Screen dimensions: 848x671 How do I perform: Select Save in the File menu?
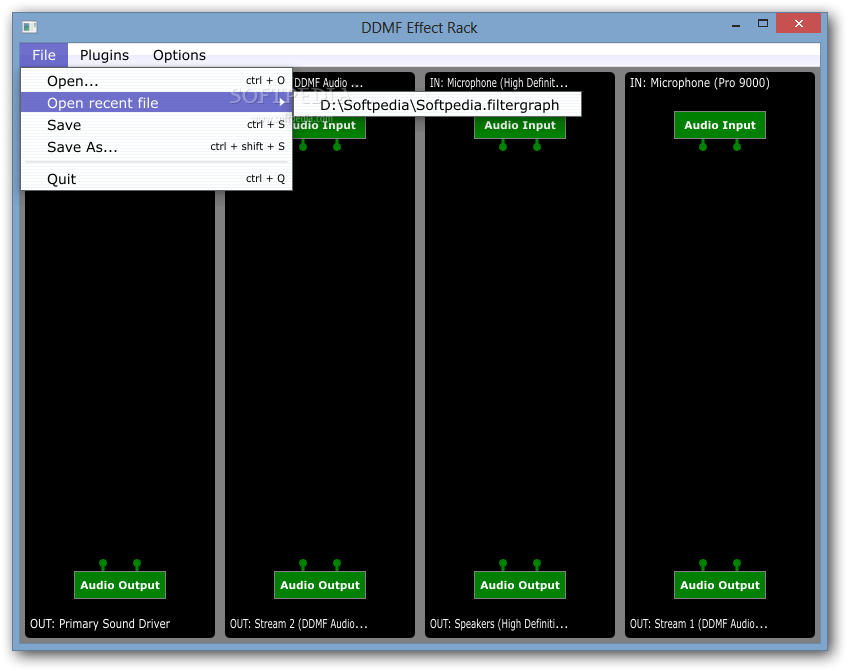156,125
